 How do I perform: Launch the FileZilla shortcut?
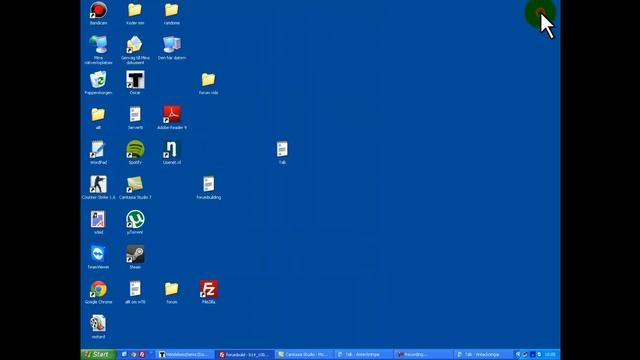(x=209, y=289)
